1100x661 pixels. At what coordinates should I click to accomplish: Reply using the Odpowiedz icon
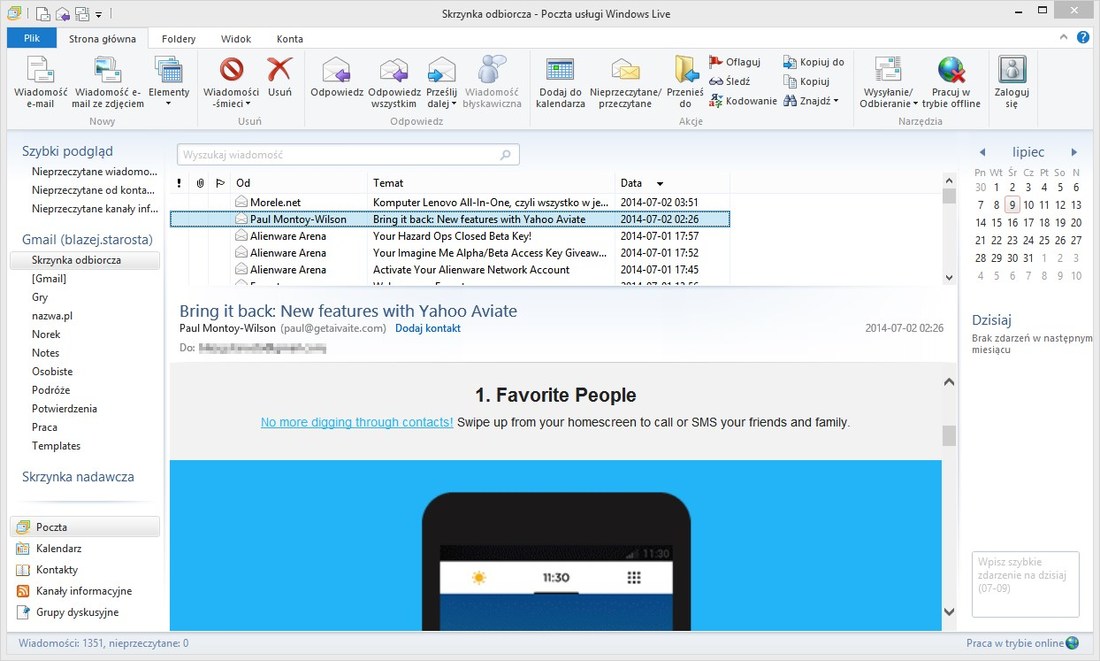(x=337, y=77)
